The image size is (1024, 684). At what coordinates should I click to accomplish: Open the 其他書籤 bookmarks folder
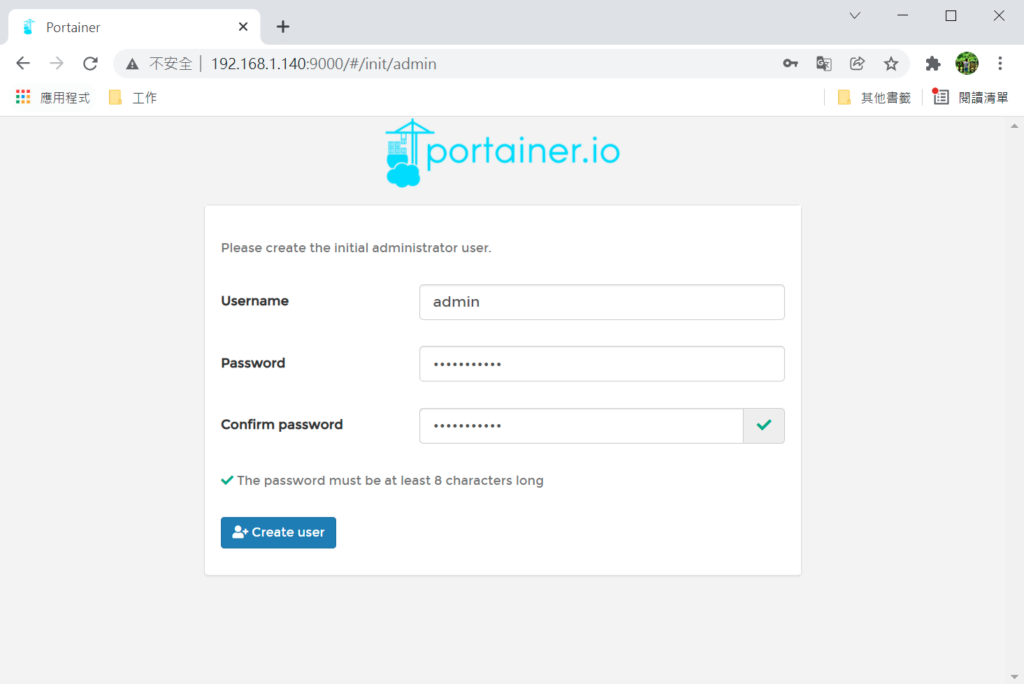point(874,98)
